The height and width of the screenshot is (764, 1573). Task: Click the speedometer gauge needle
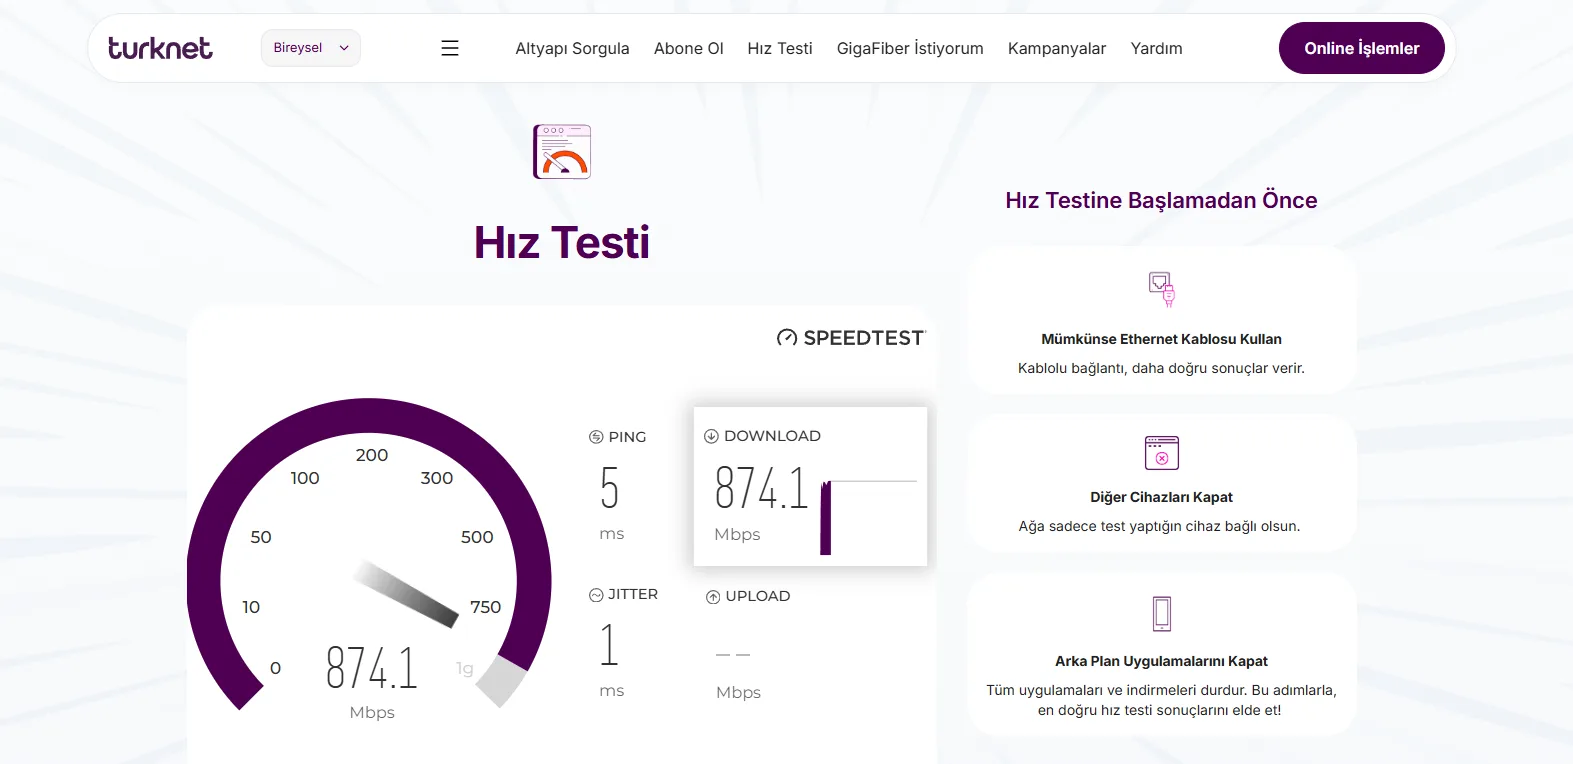tap(406, 594)
